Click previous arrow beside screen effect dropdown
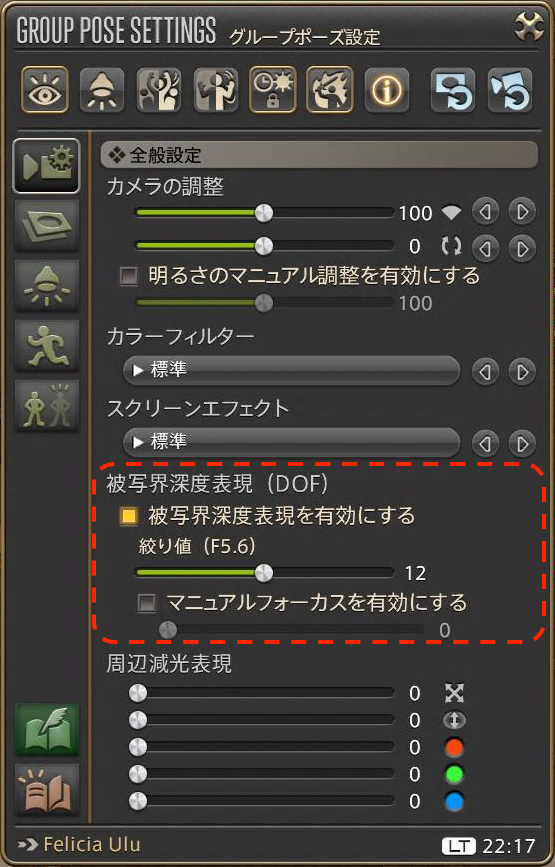The height and width of the screenshot is (867, 555). pos(485,443)
